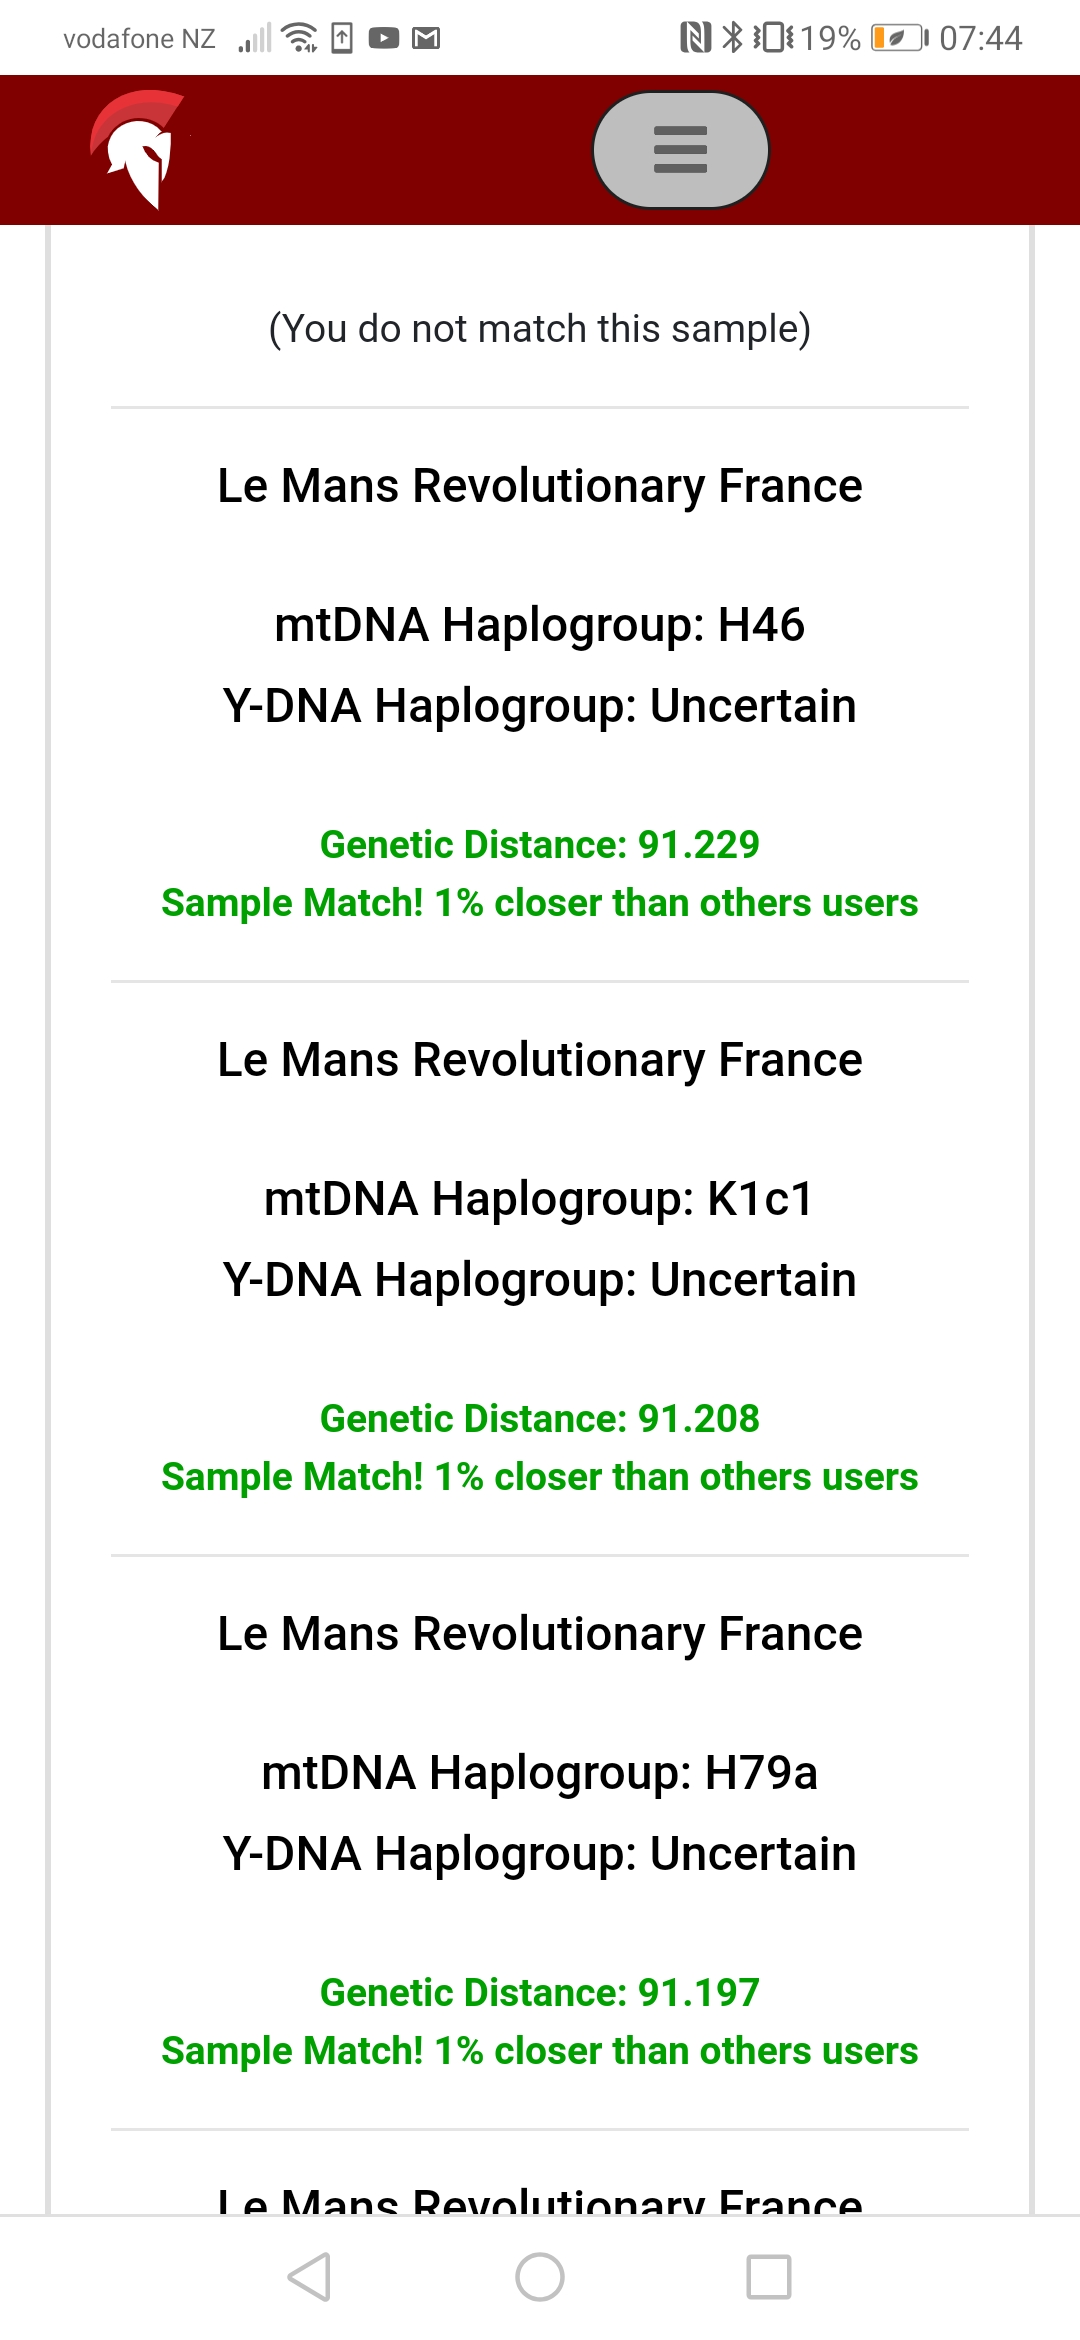The image size is (1080, 2340).
Task: Tap the NFC status icon
Action: pos(694,38)
